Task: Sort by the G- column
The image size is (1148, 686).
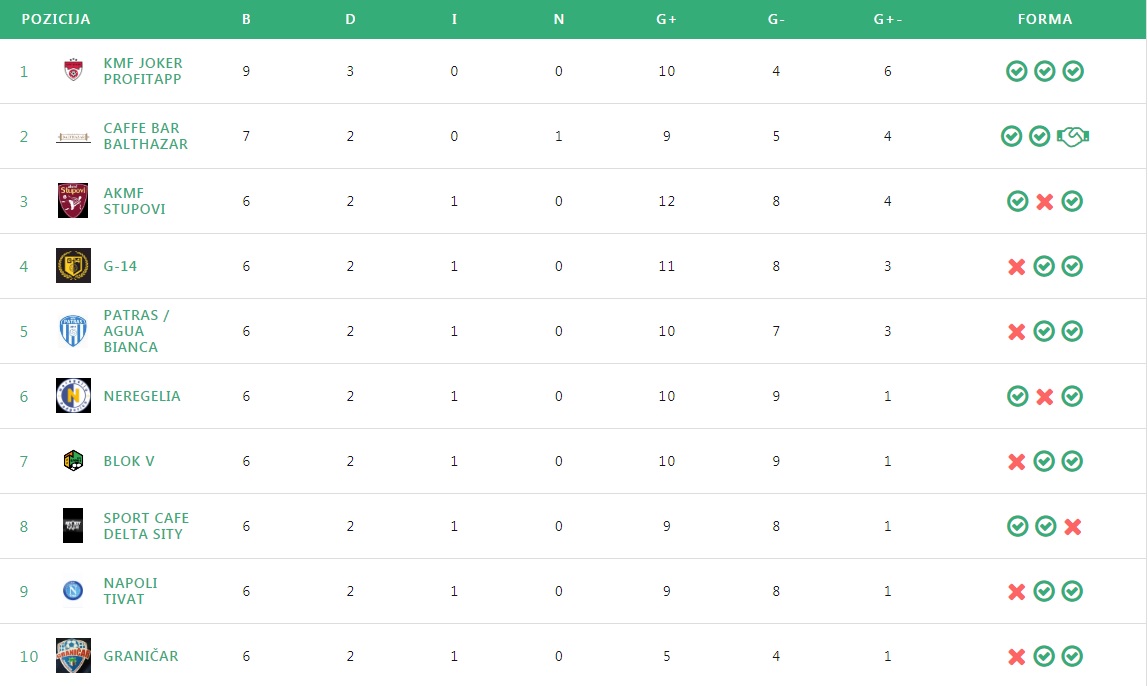Action: coord(775,19)
